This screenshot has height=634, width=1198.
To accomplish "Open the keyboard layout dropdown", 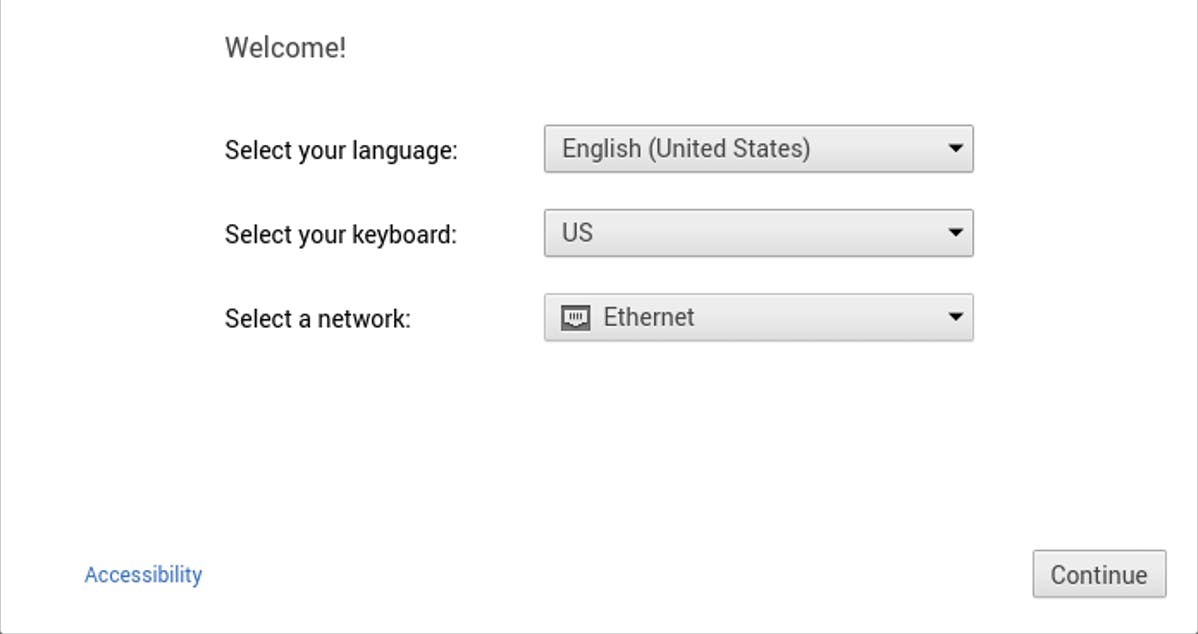I will [758, 233].
